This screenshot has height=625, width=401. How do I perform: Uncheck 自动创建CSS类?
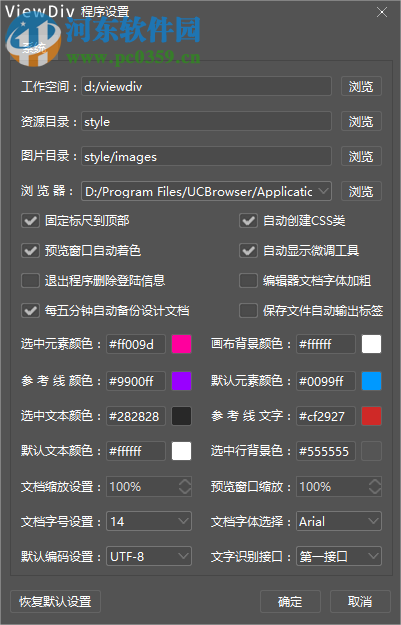click(248, 220)
